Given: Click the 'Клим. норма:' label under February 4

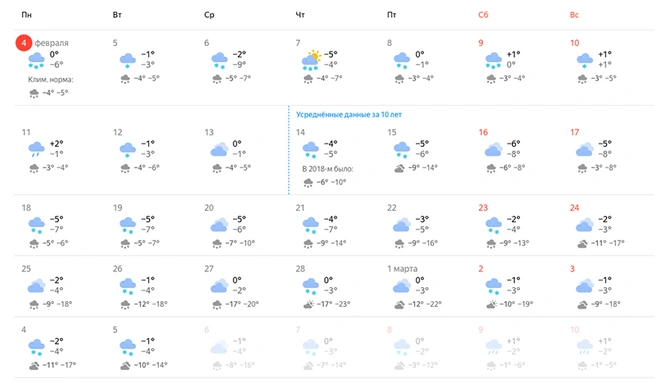Looking at the screenshot, I should click(50, 79).
